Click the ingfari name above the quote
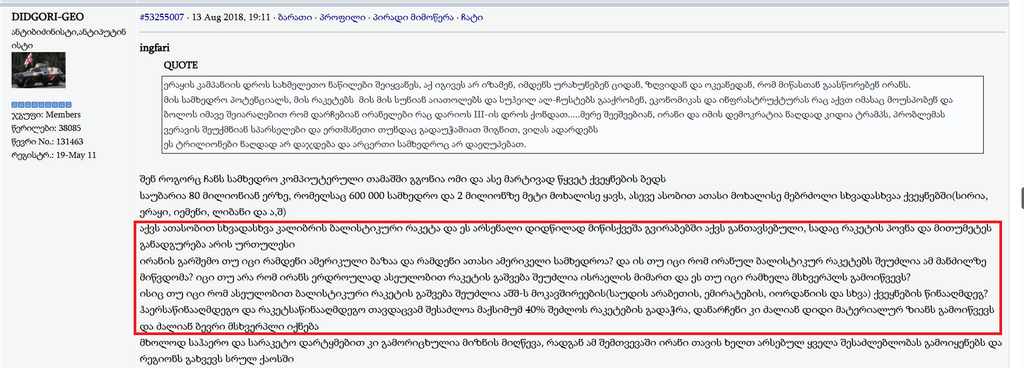The height and width of the screenshot is (368, 1024). [155, 48]
